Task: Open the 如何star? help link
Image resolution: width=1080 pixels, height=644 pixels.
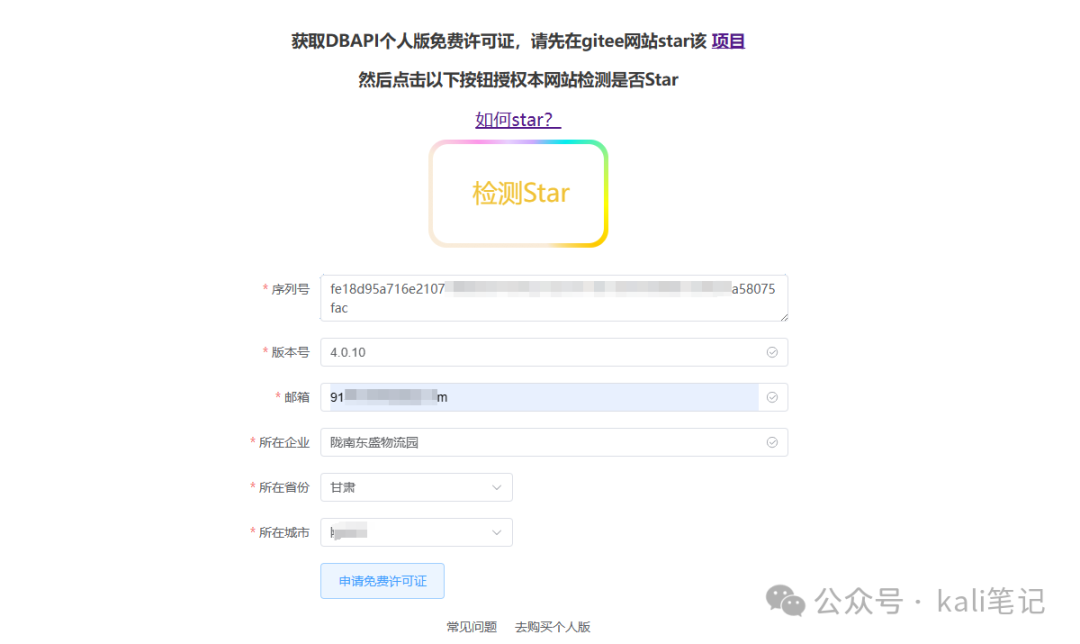Action: [x=518, y=120]
